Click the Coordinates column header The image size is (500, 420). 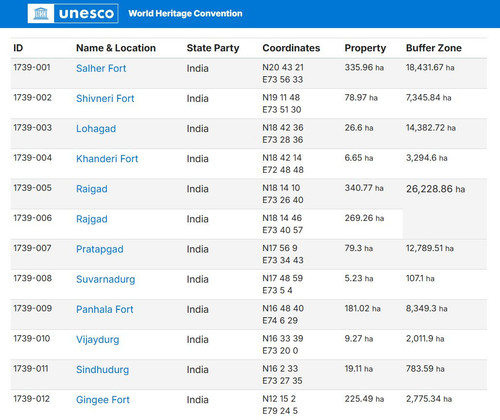click(291, 48)
